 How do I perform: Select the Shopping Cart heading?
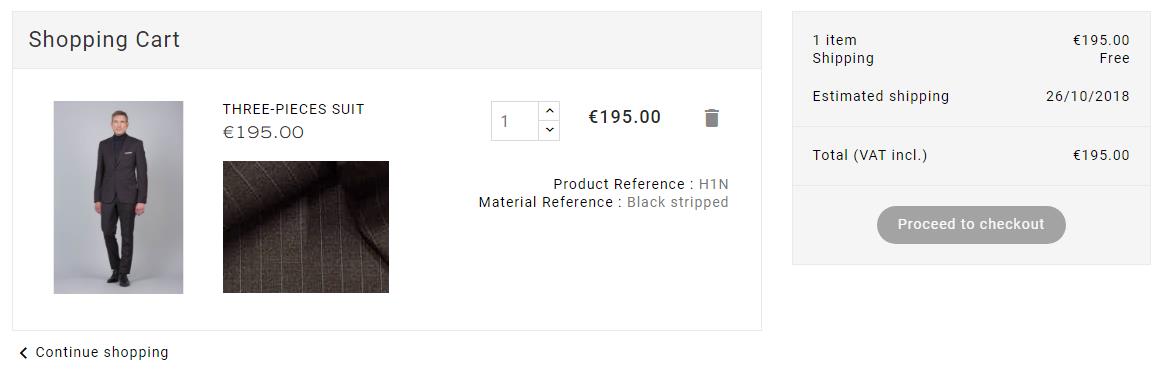point(104,39)
